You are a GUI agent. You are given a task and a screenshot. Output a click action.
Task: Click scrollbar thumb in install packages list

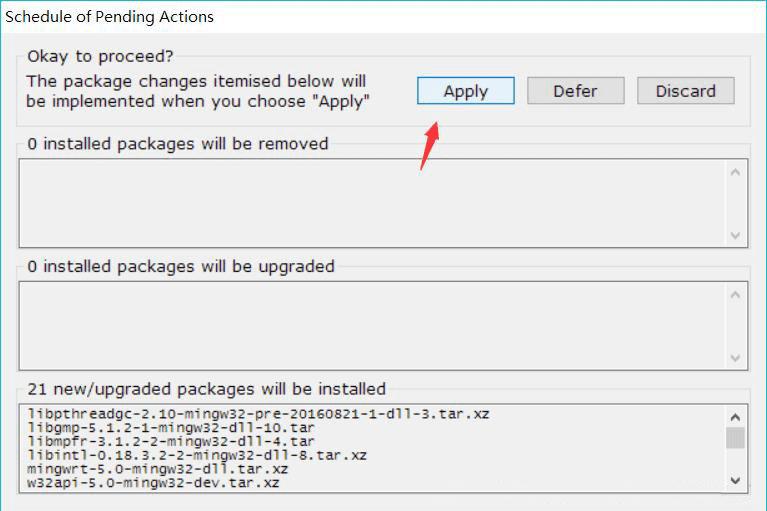coord(735,438)
